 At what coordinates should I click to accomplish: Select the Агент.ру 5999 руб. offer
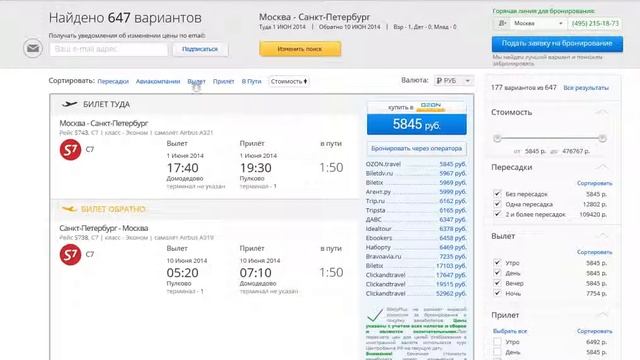[416, 191]
